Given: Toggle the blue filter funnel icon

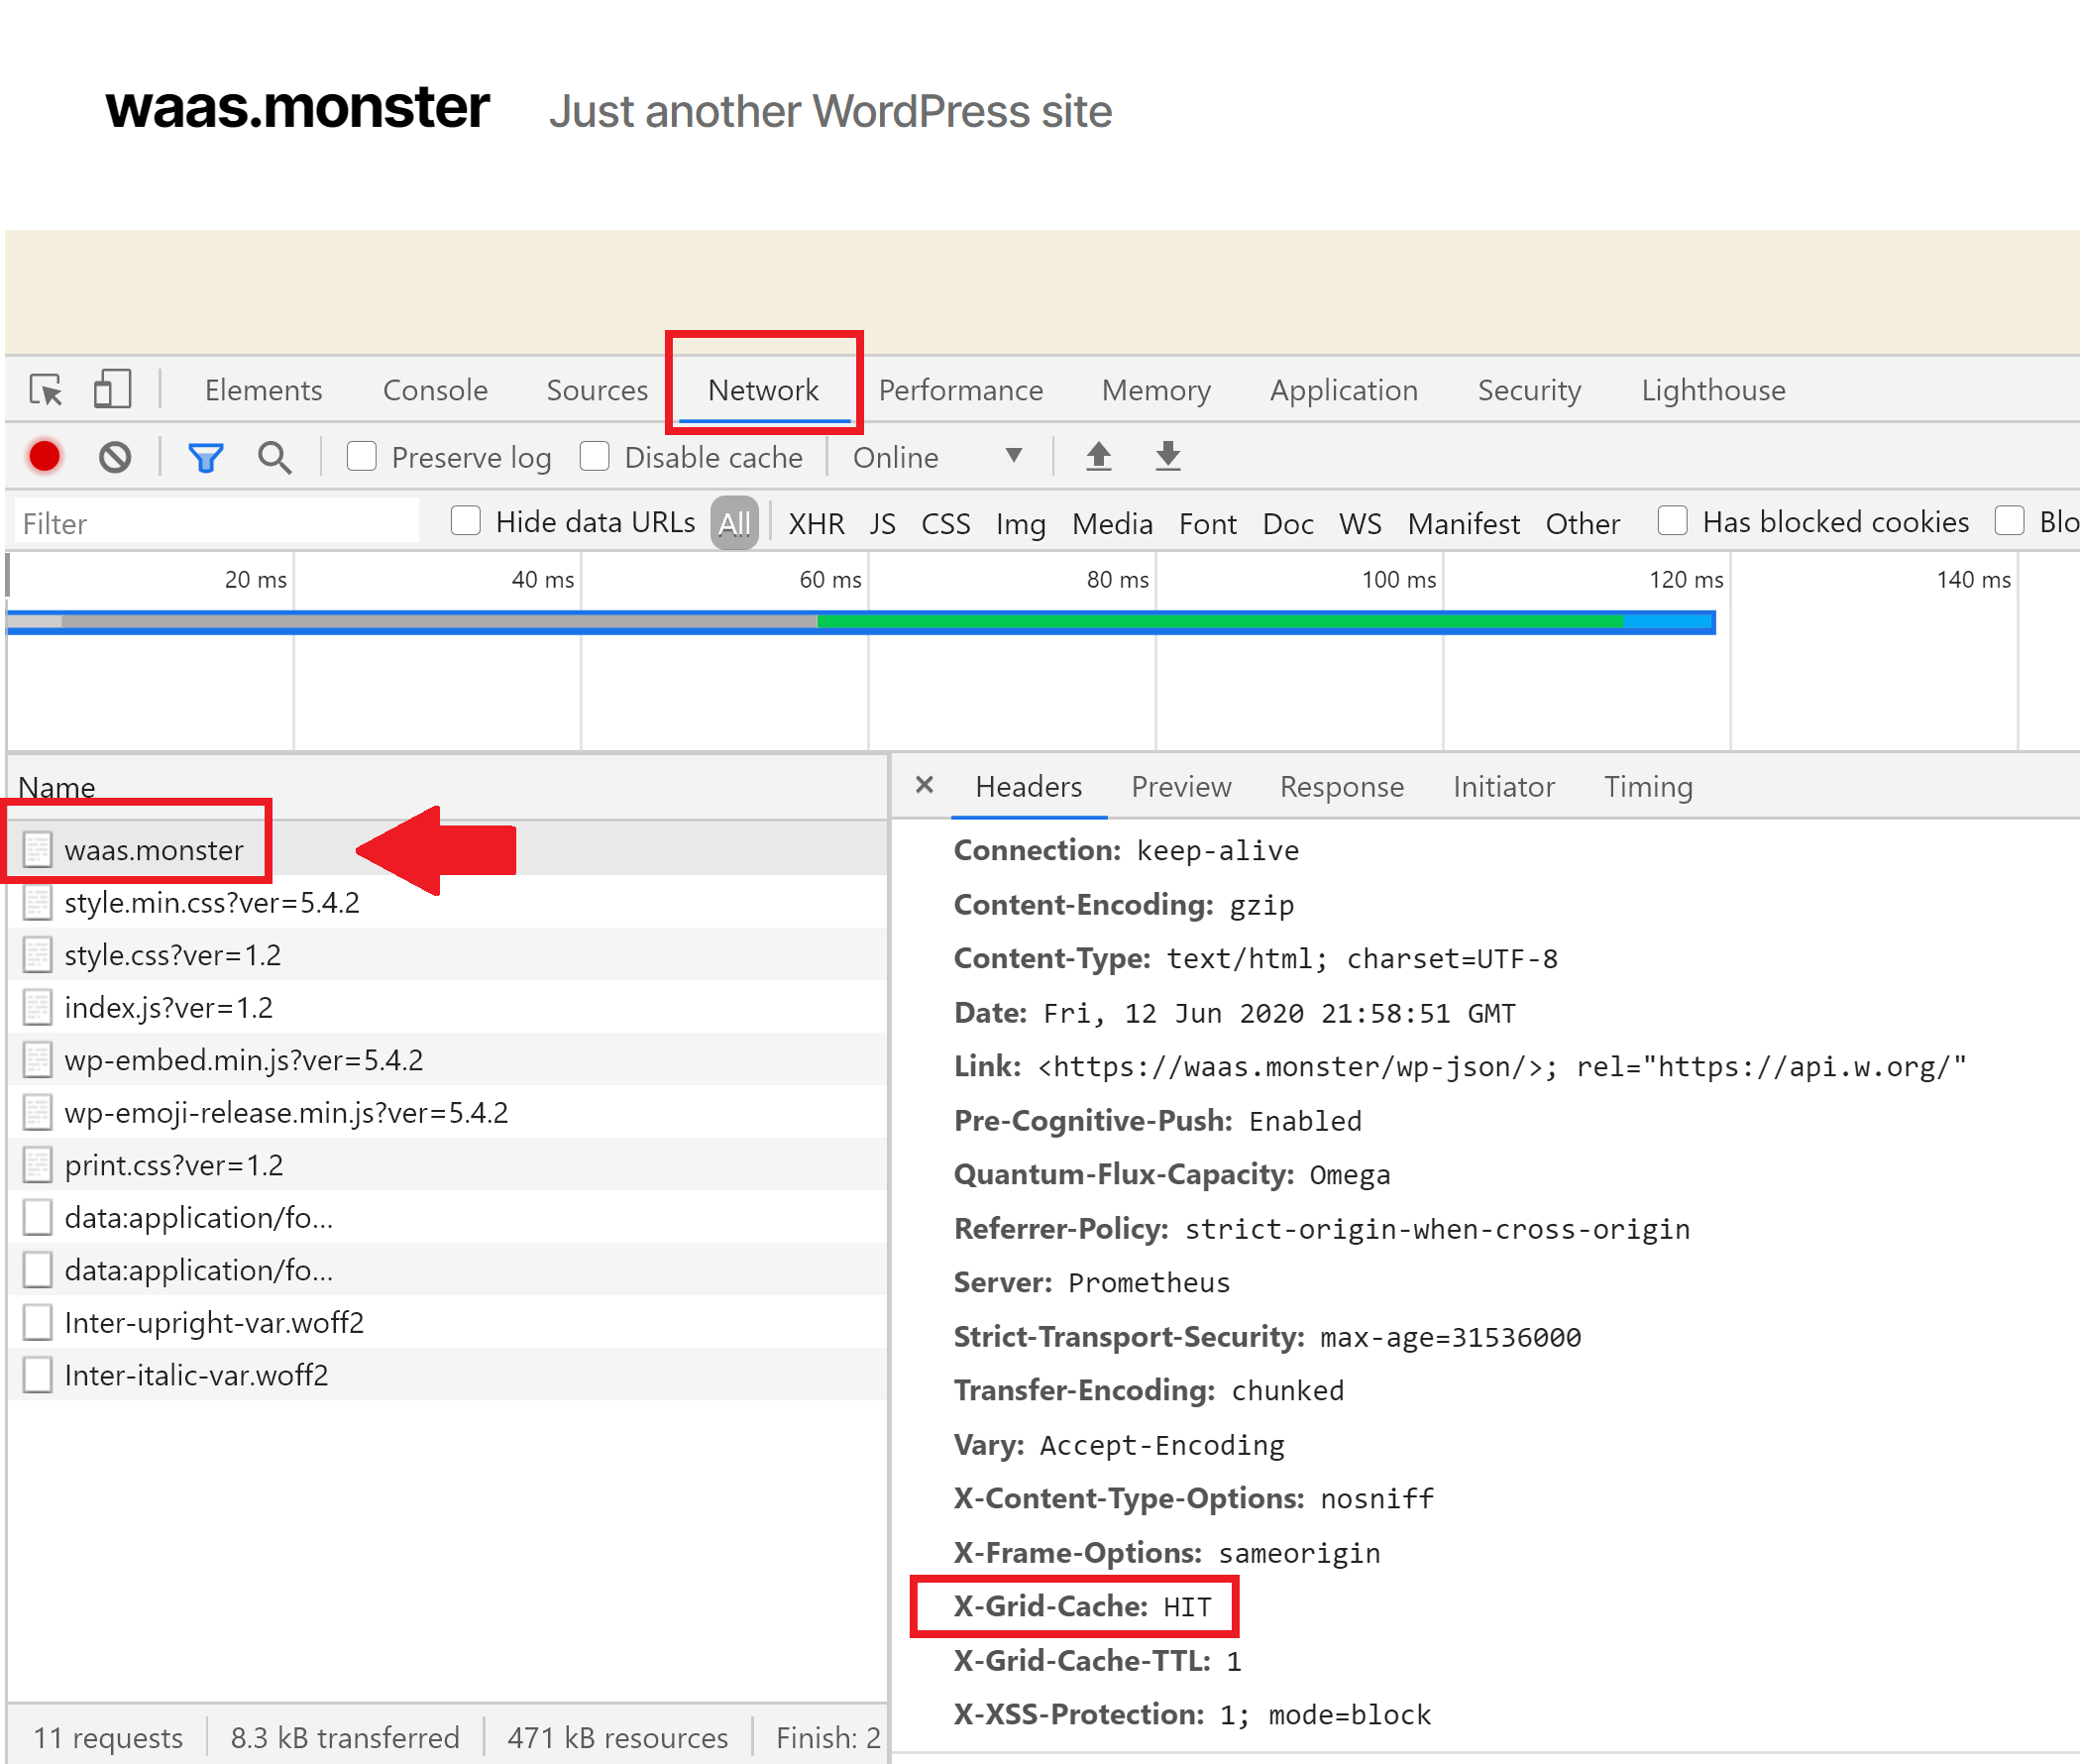Looking at the screenshot, I should [206, 458].
